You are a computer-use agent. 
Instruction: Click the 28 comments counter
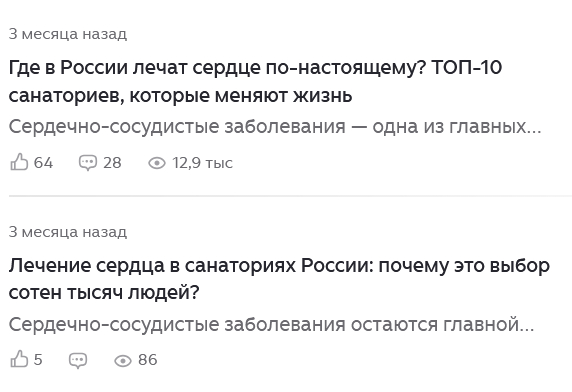112,163
